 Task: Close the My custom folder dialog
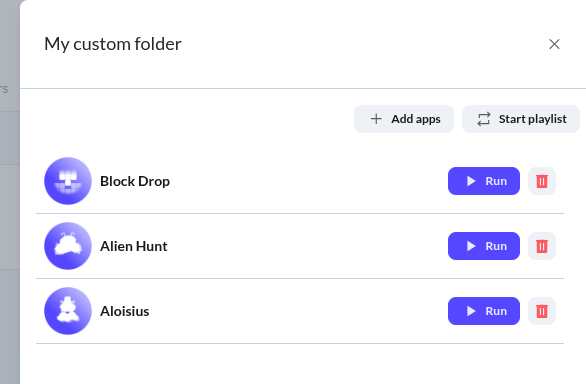[554, 44]
